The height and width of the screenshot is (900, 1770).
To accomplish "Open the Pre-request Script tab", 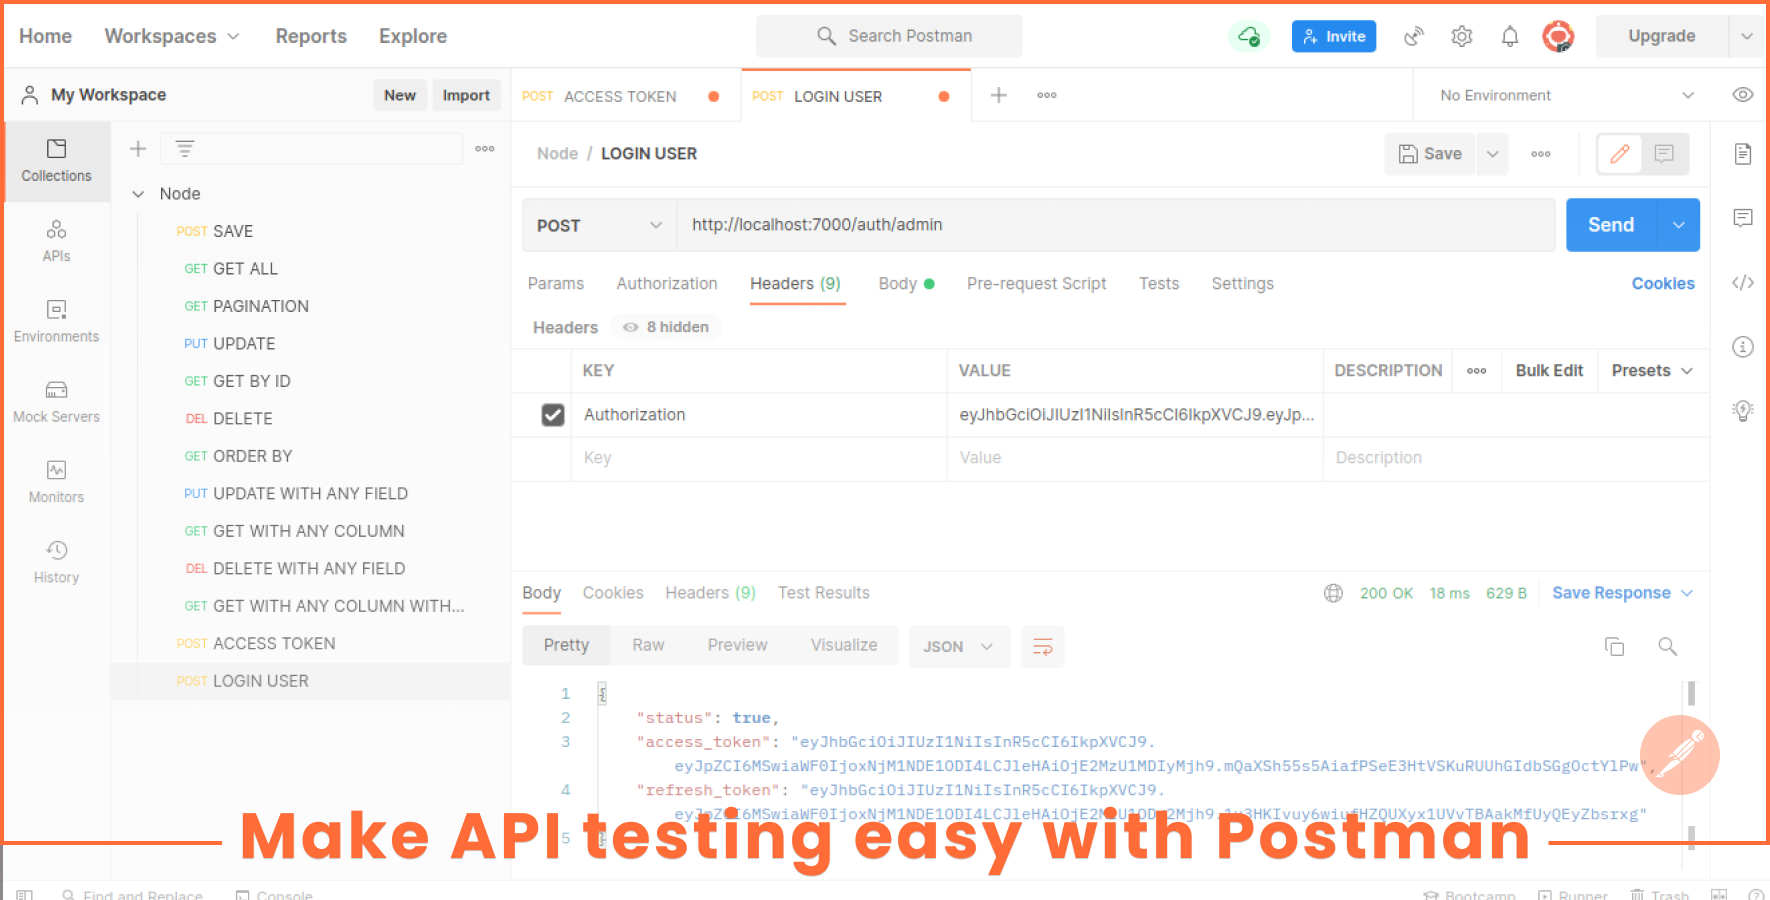I will pyautogui.click(x=1037, y=284).
